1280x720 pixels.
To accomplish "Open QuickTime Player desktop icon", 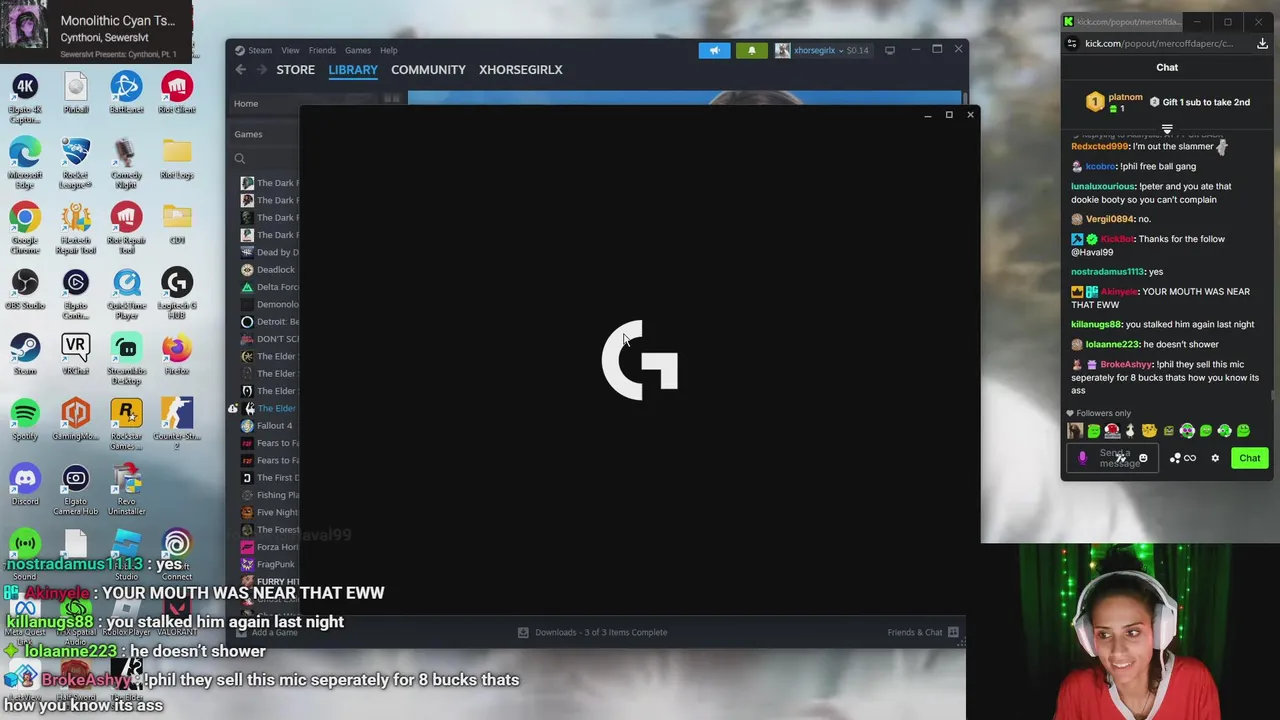I will point(126,293).
